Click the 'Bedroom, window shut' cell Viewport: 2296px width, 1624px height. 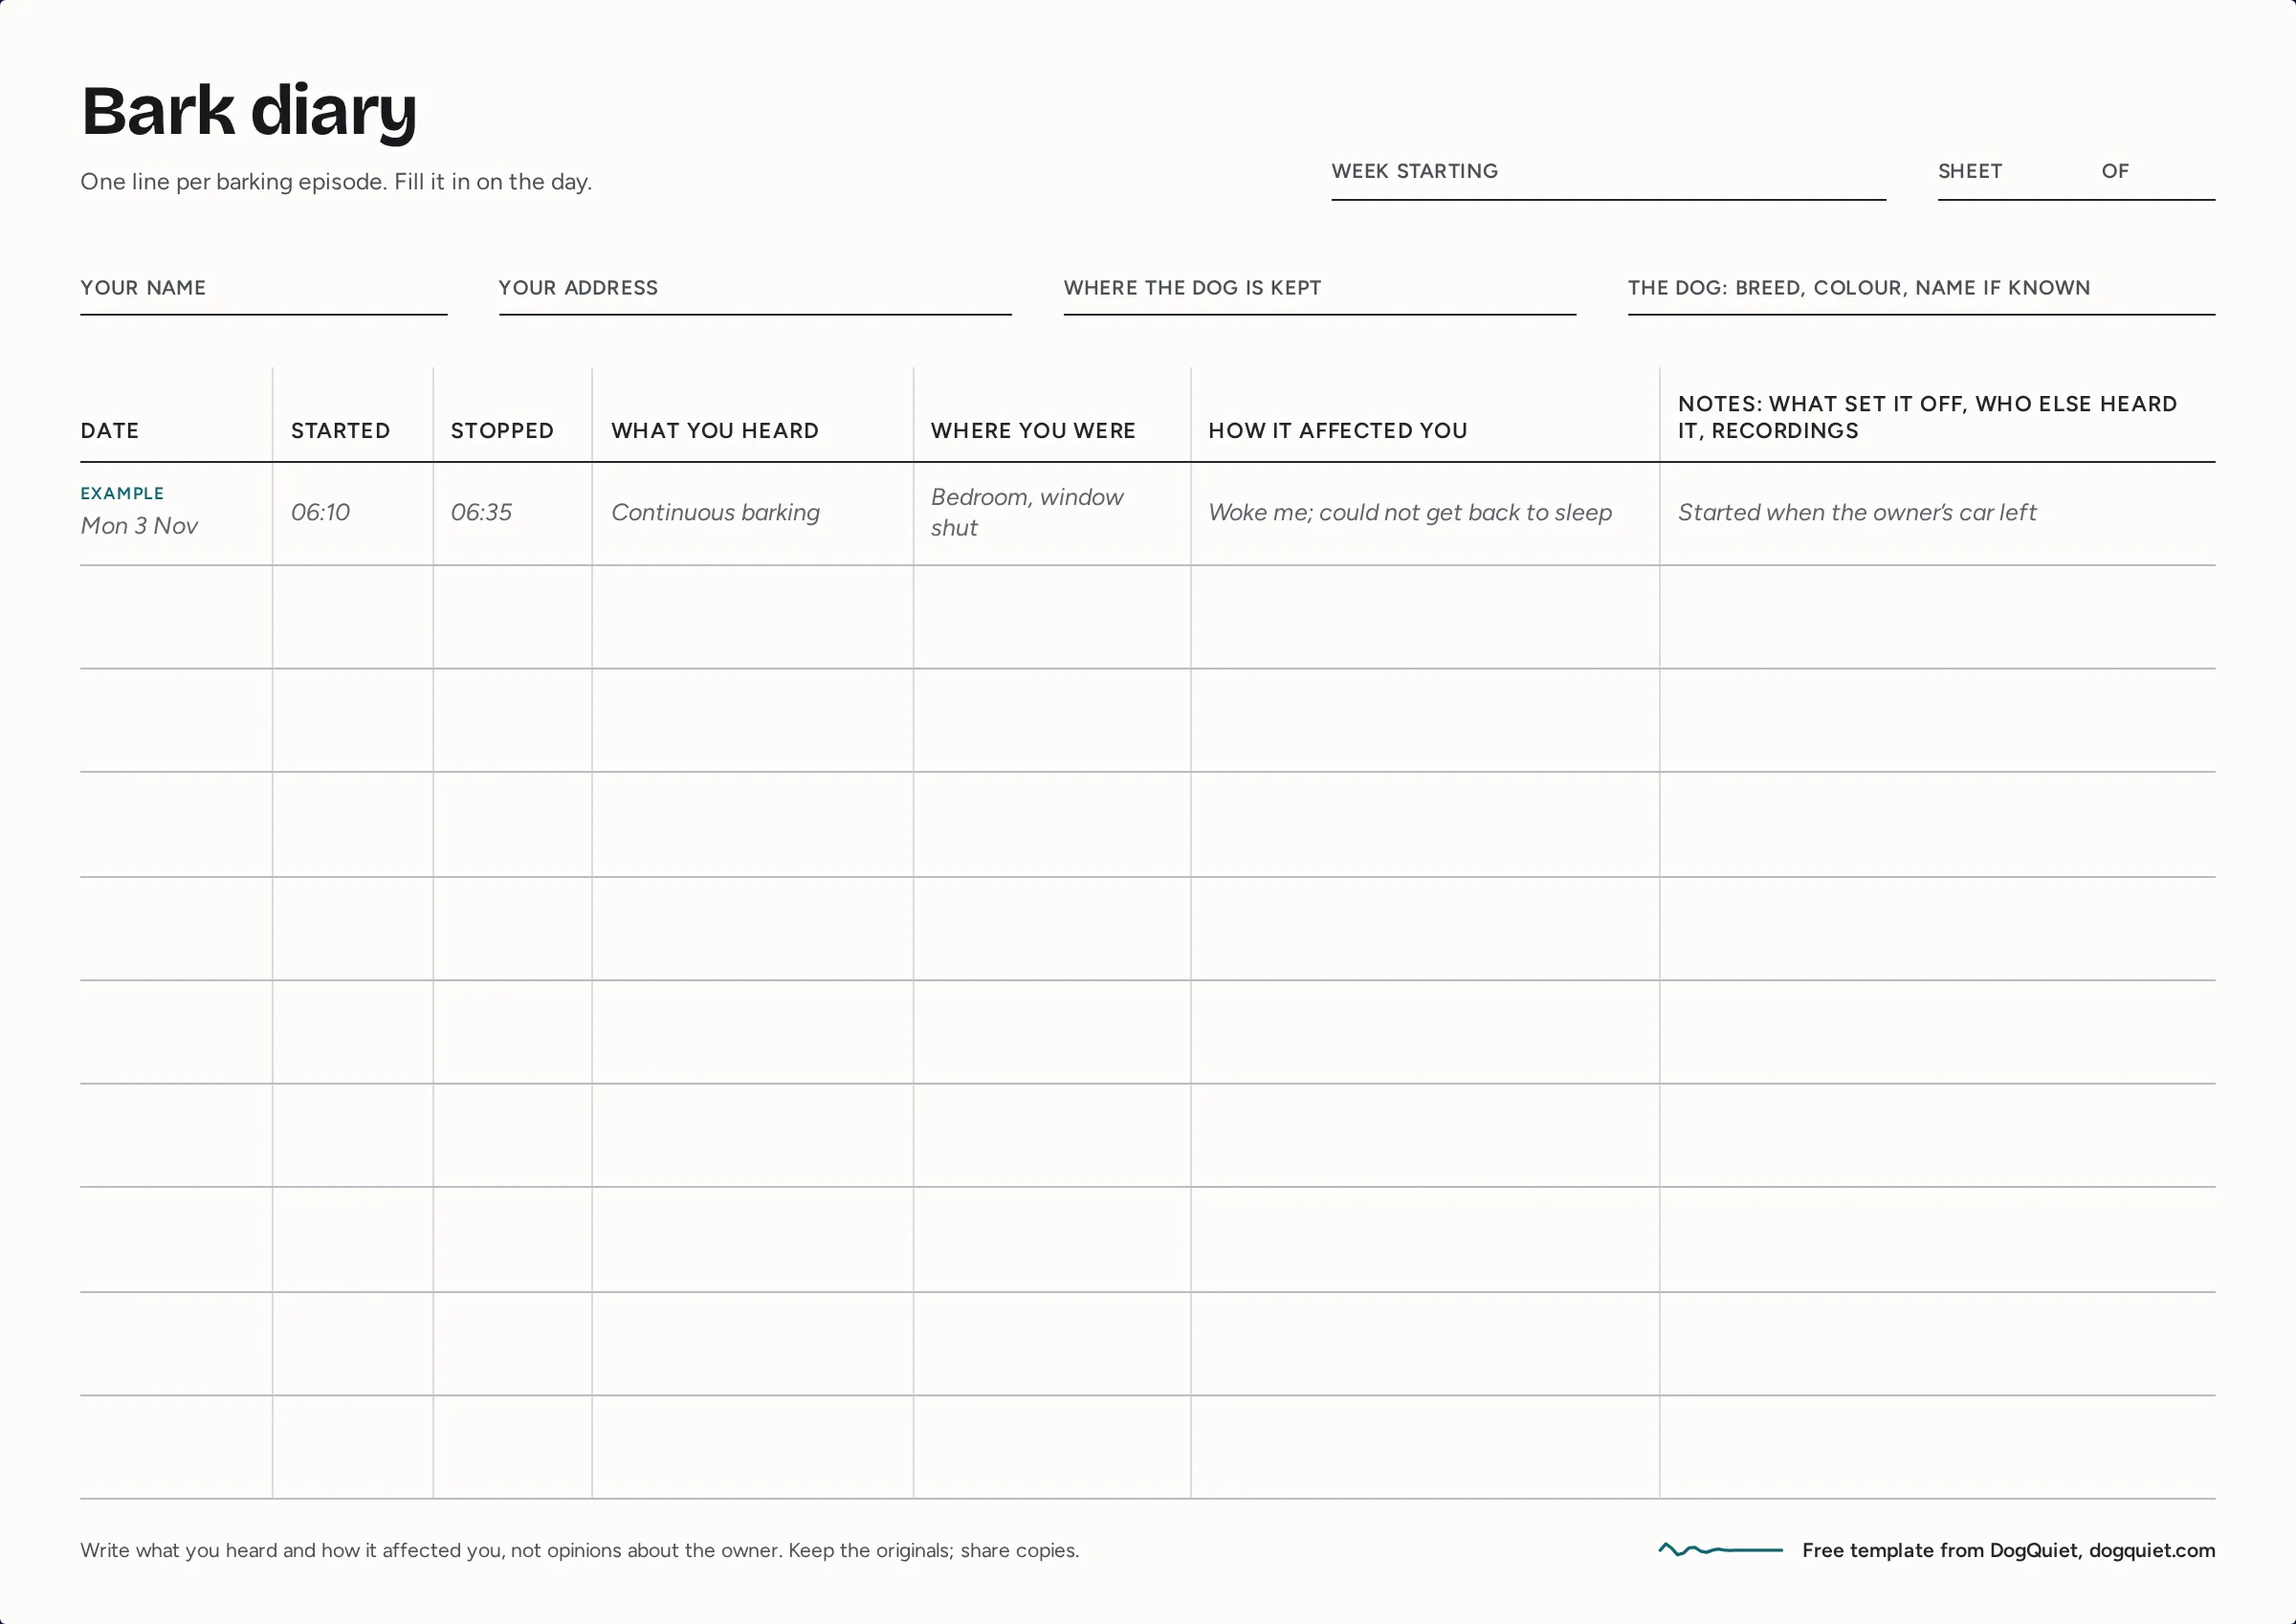point(1027,512)
